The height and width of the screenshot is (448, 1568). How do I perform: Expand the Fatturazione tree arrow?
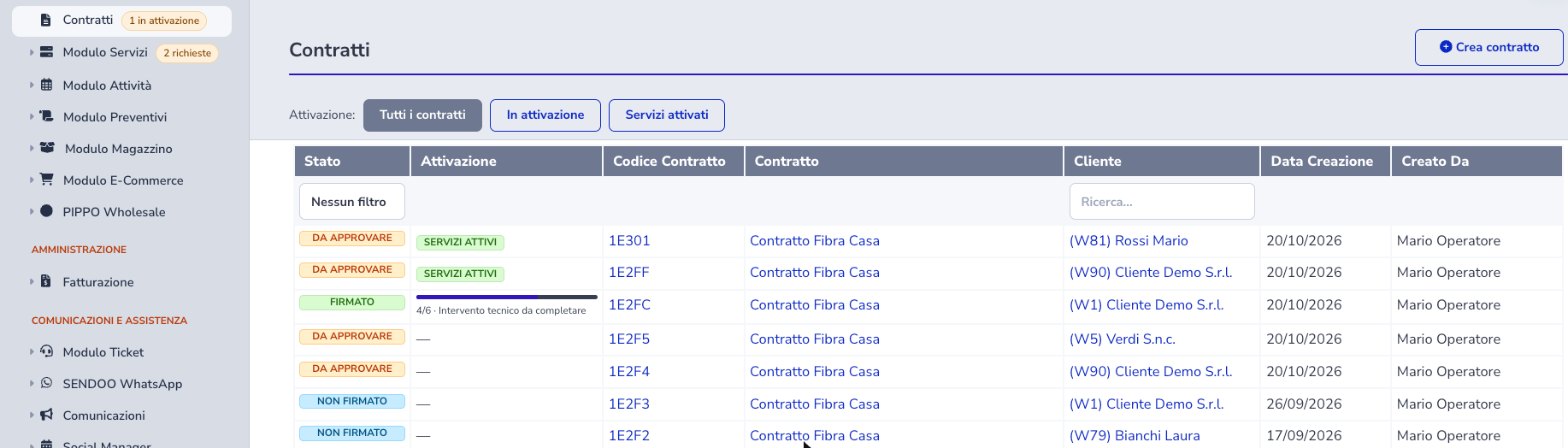click(x=31, y=282)
